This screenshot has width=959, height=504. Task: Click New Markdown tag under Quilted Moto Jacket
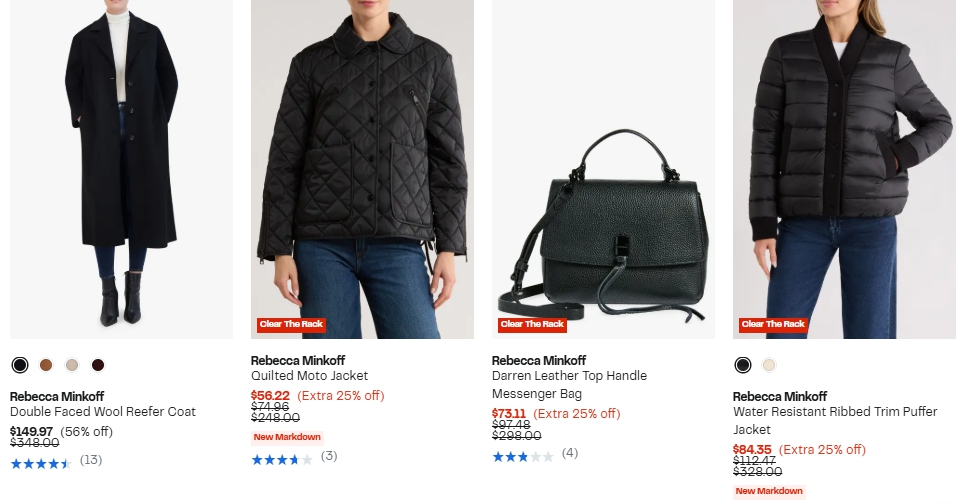(287, 437)
